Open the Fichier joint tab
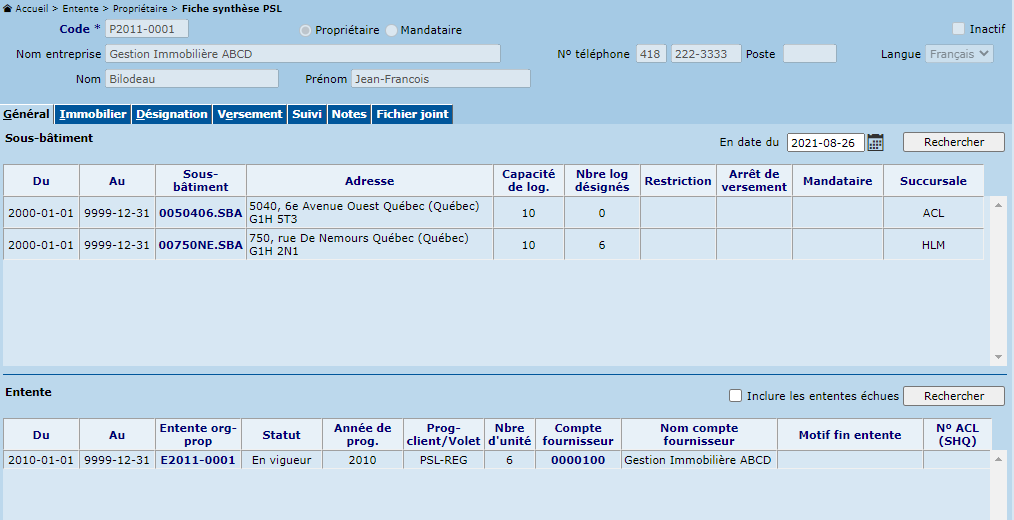The height and width of the screenshot is (520, 1014). (412, 114)
